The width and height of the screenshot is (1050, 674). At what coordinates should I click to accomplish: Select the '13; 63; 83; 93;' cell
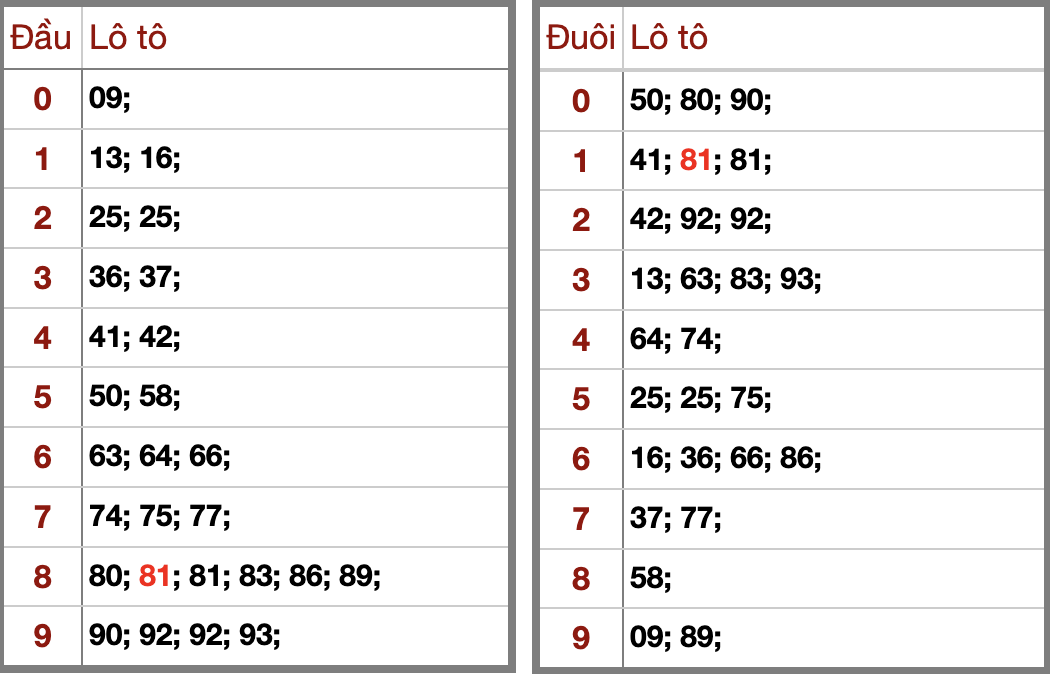pos(726,279)
